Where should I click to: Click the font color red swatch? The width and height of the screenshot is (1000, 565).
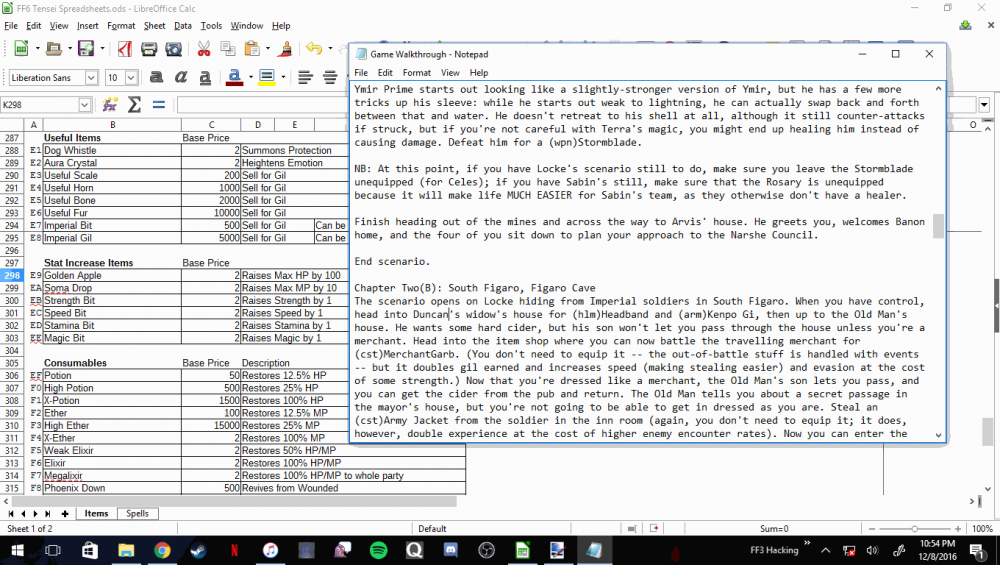[235, 78]
